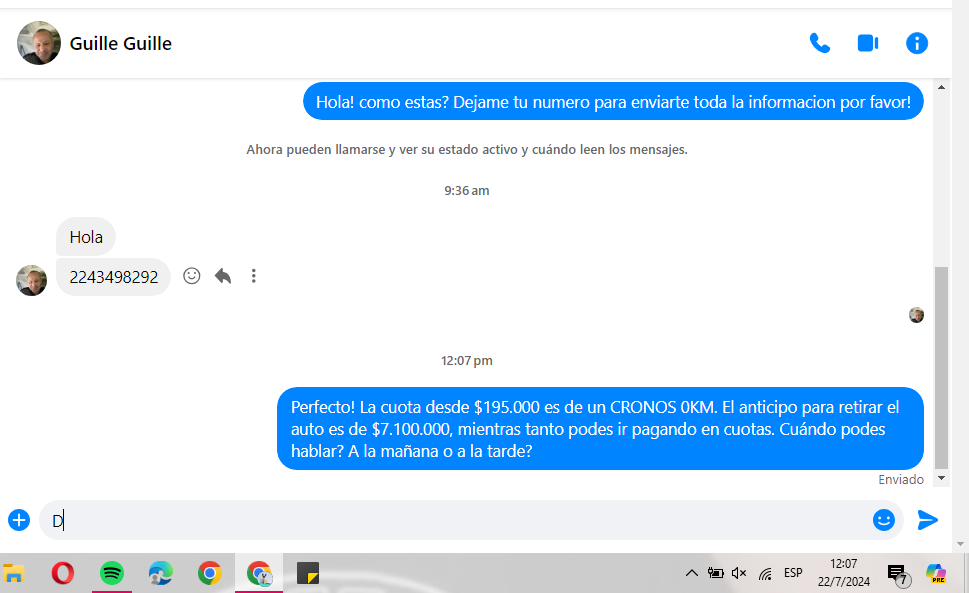Open the emoji picker in message box
Image resolution: width=969 pixels, height=593 pixels.
click(883, 520)
